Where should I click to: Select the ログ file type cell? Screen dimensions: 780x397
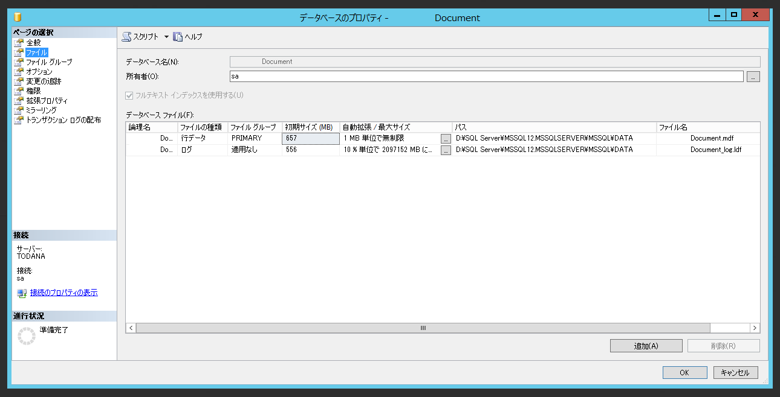[x=202, y=150]
